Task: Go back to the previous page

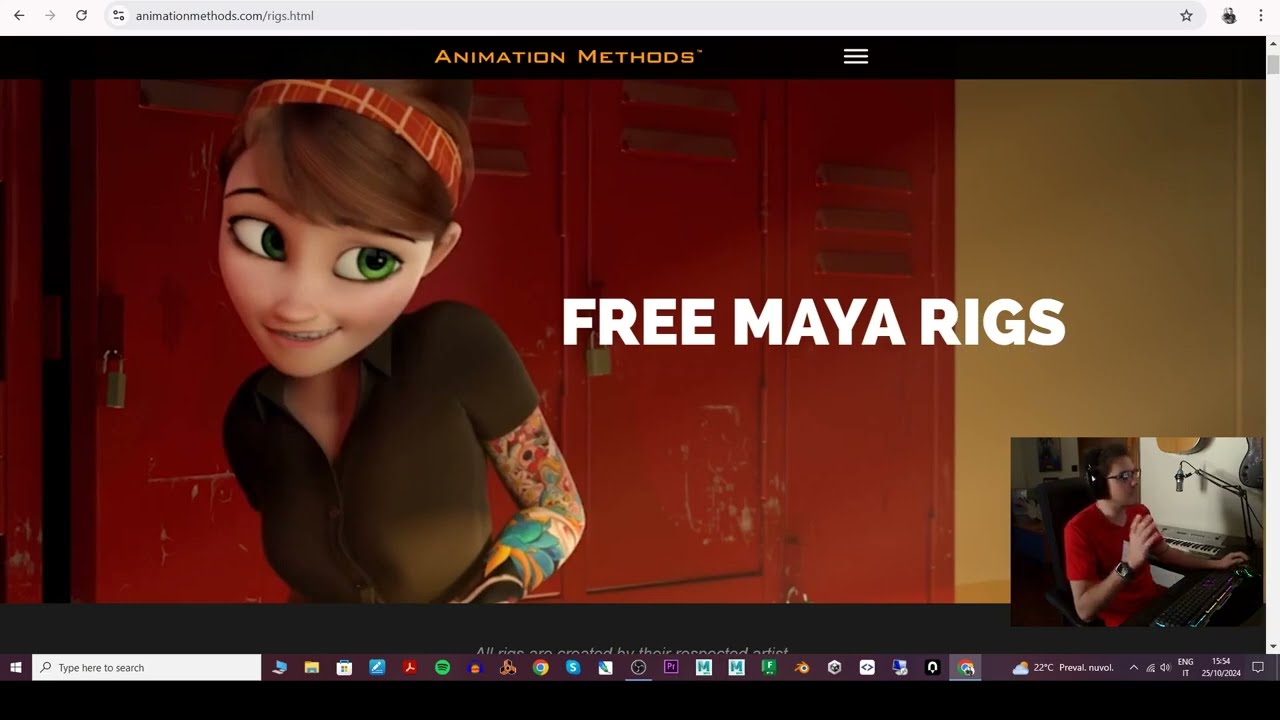Action: click(x=19, y=16)
